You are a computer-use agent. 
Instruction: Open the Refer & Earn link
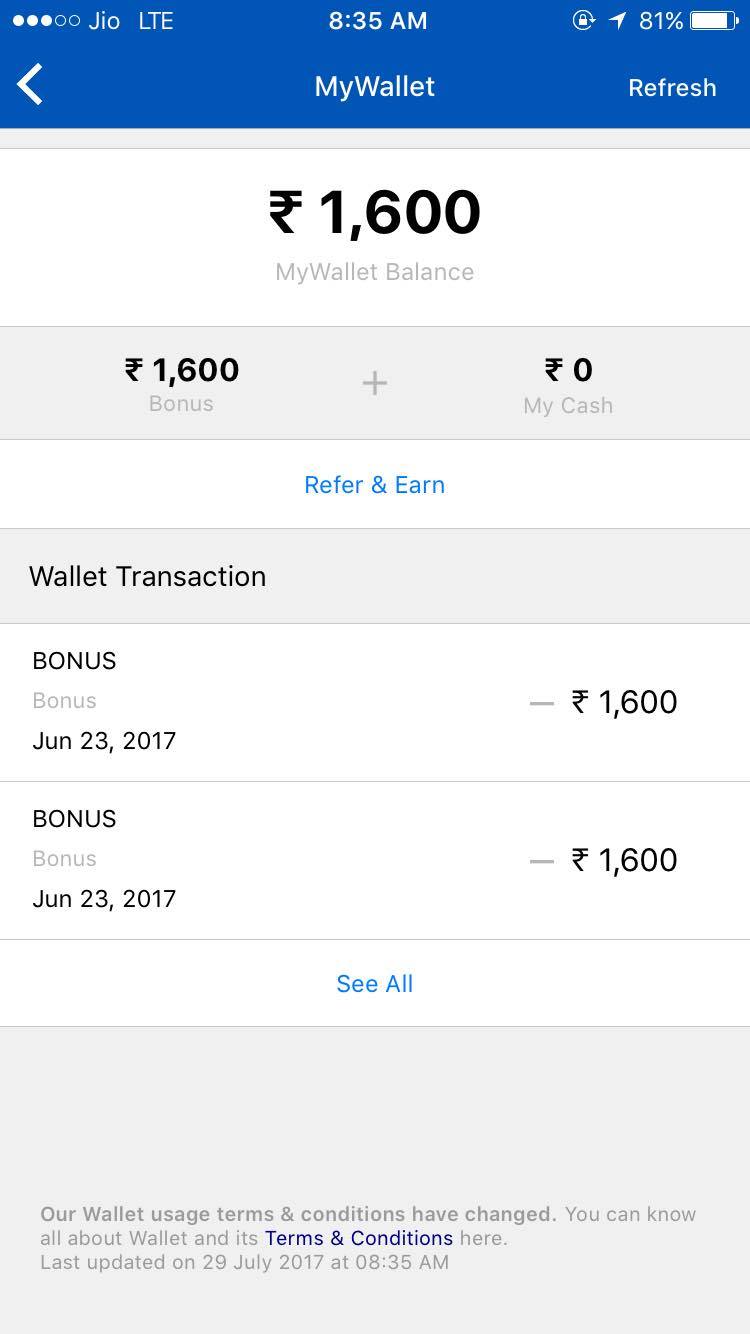pos(374,485)
